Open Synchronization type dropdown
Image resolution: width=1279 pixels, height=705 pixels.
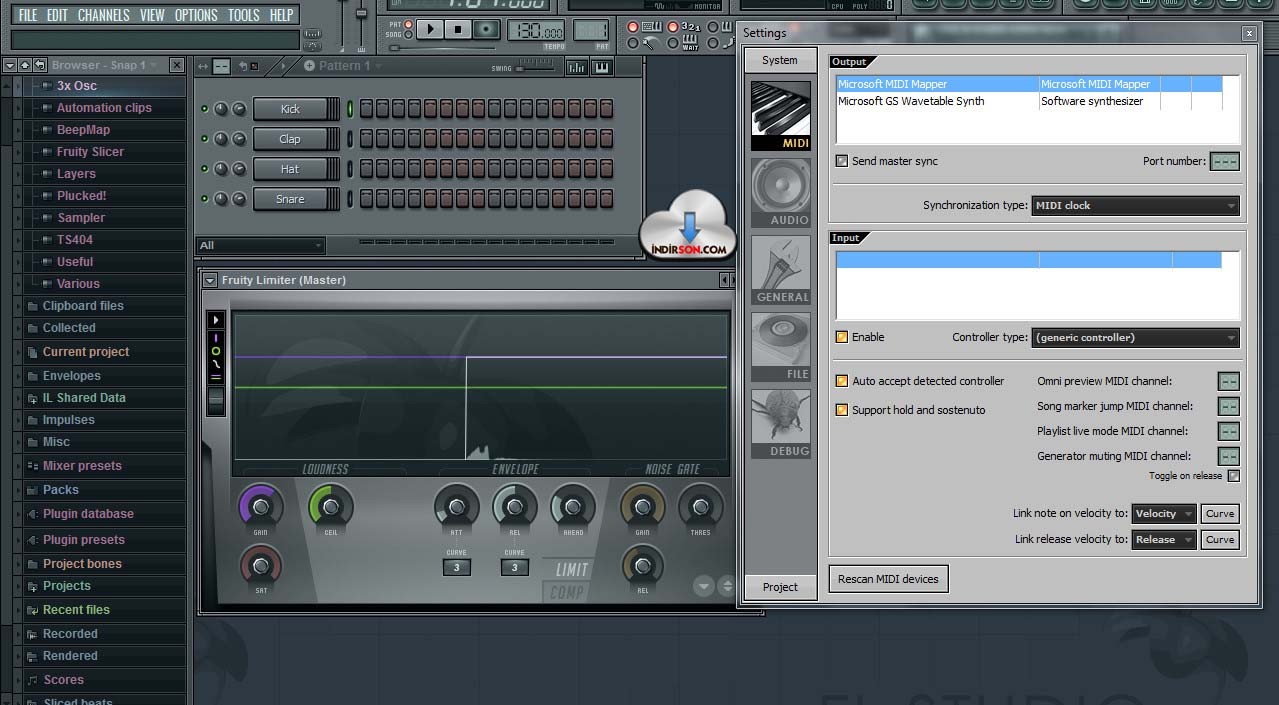1135,206
